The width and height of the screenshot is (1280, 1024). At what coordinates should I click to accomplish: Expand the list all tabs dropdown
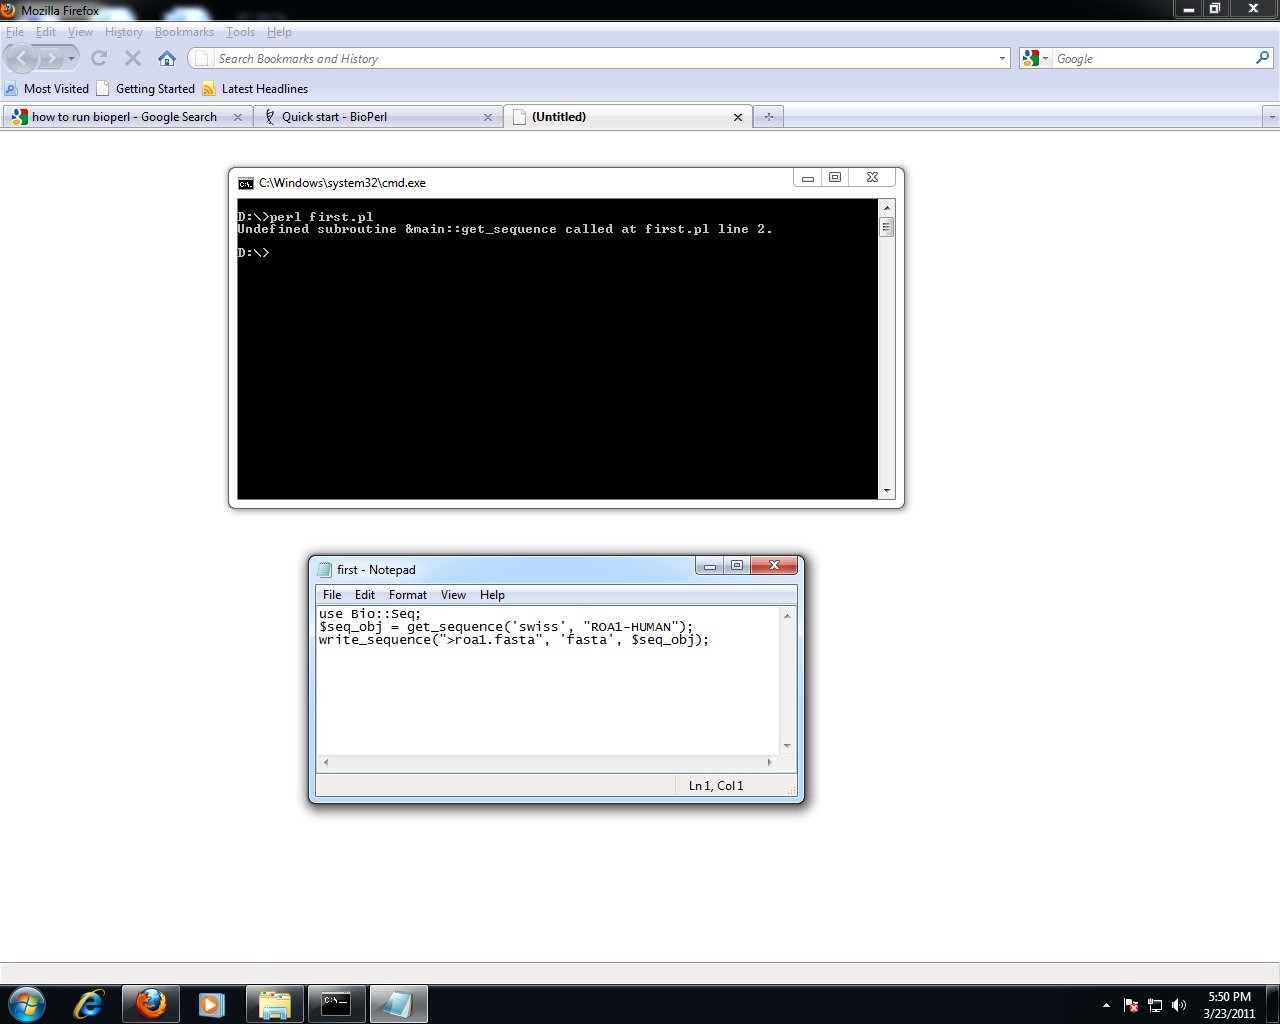click(1271, 117)
